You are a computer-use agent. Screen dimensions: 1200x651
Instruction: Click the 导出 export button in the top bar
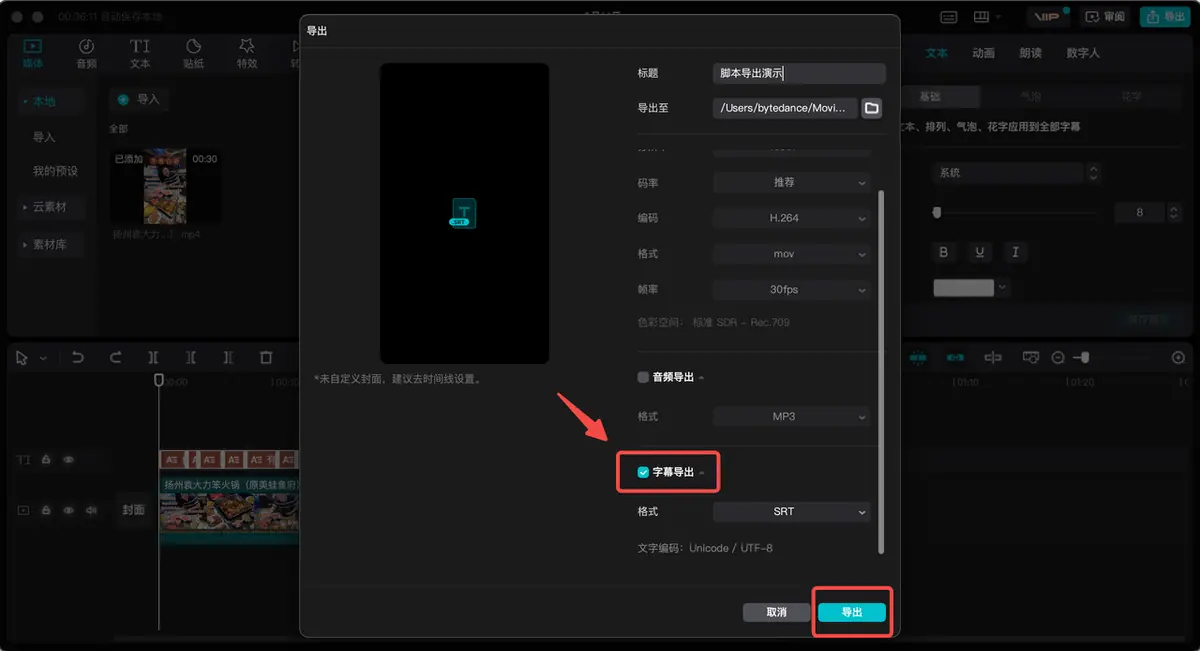[1165, 17]
